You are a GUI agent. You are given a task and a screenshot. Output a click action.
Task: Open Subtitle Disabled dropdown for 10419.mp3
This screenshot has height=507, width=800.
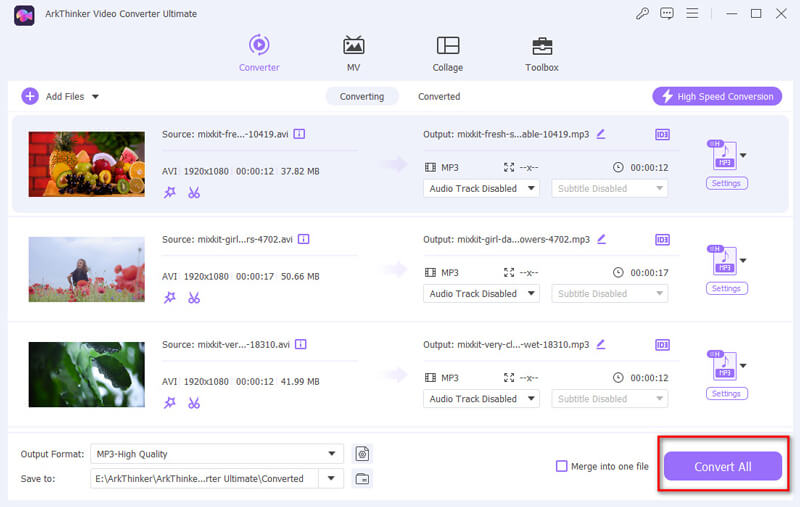pos(610,188)
